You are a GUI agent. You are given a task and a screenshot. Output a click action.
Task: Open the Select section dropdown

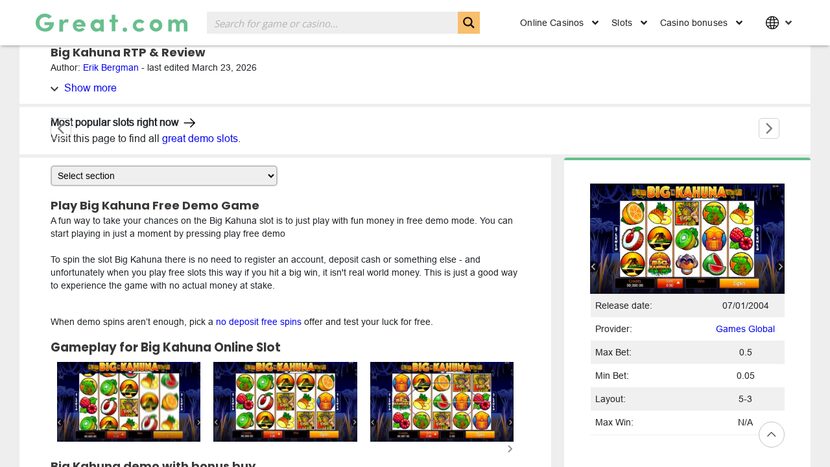click(x=164, y=176)
